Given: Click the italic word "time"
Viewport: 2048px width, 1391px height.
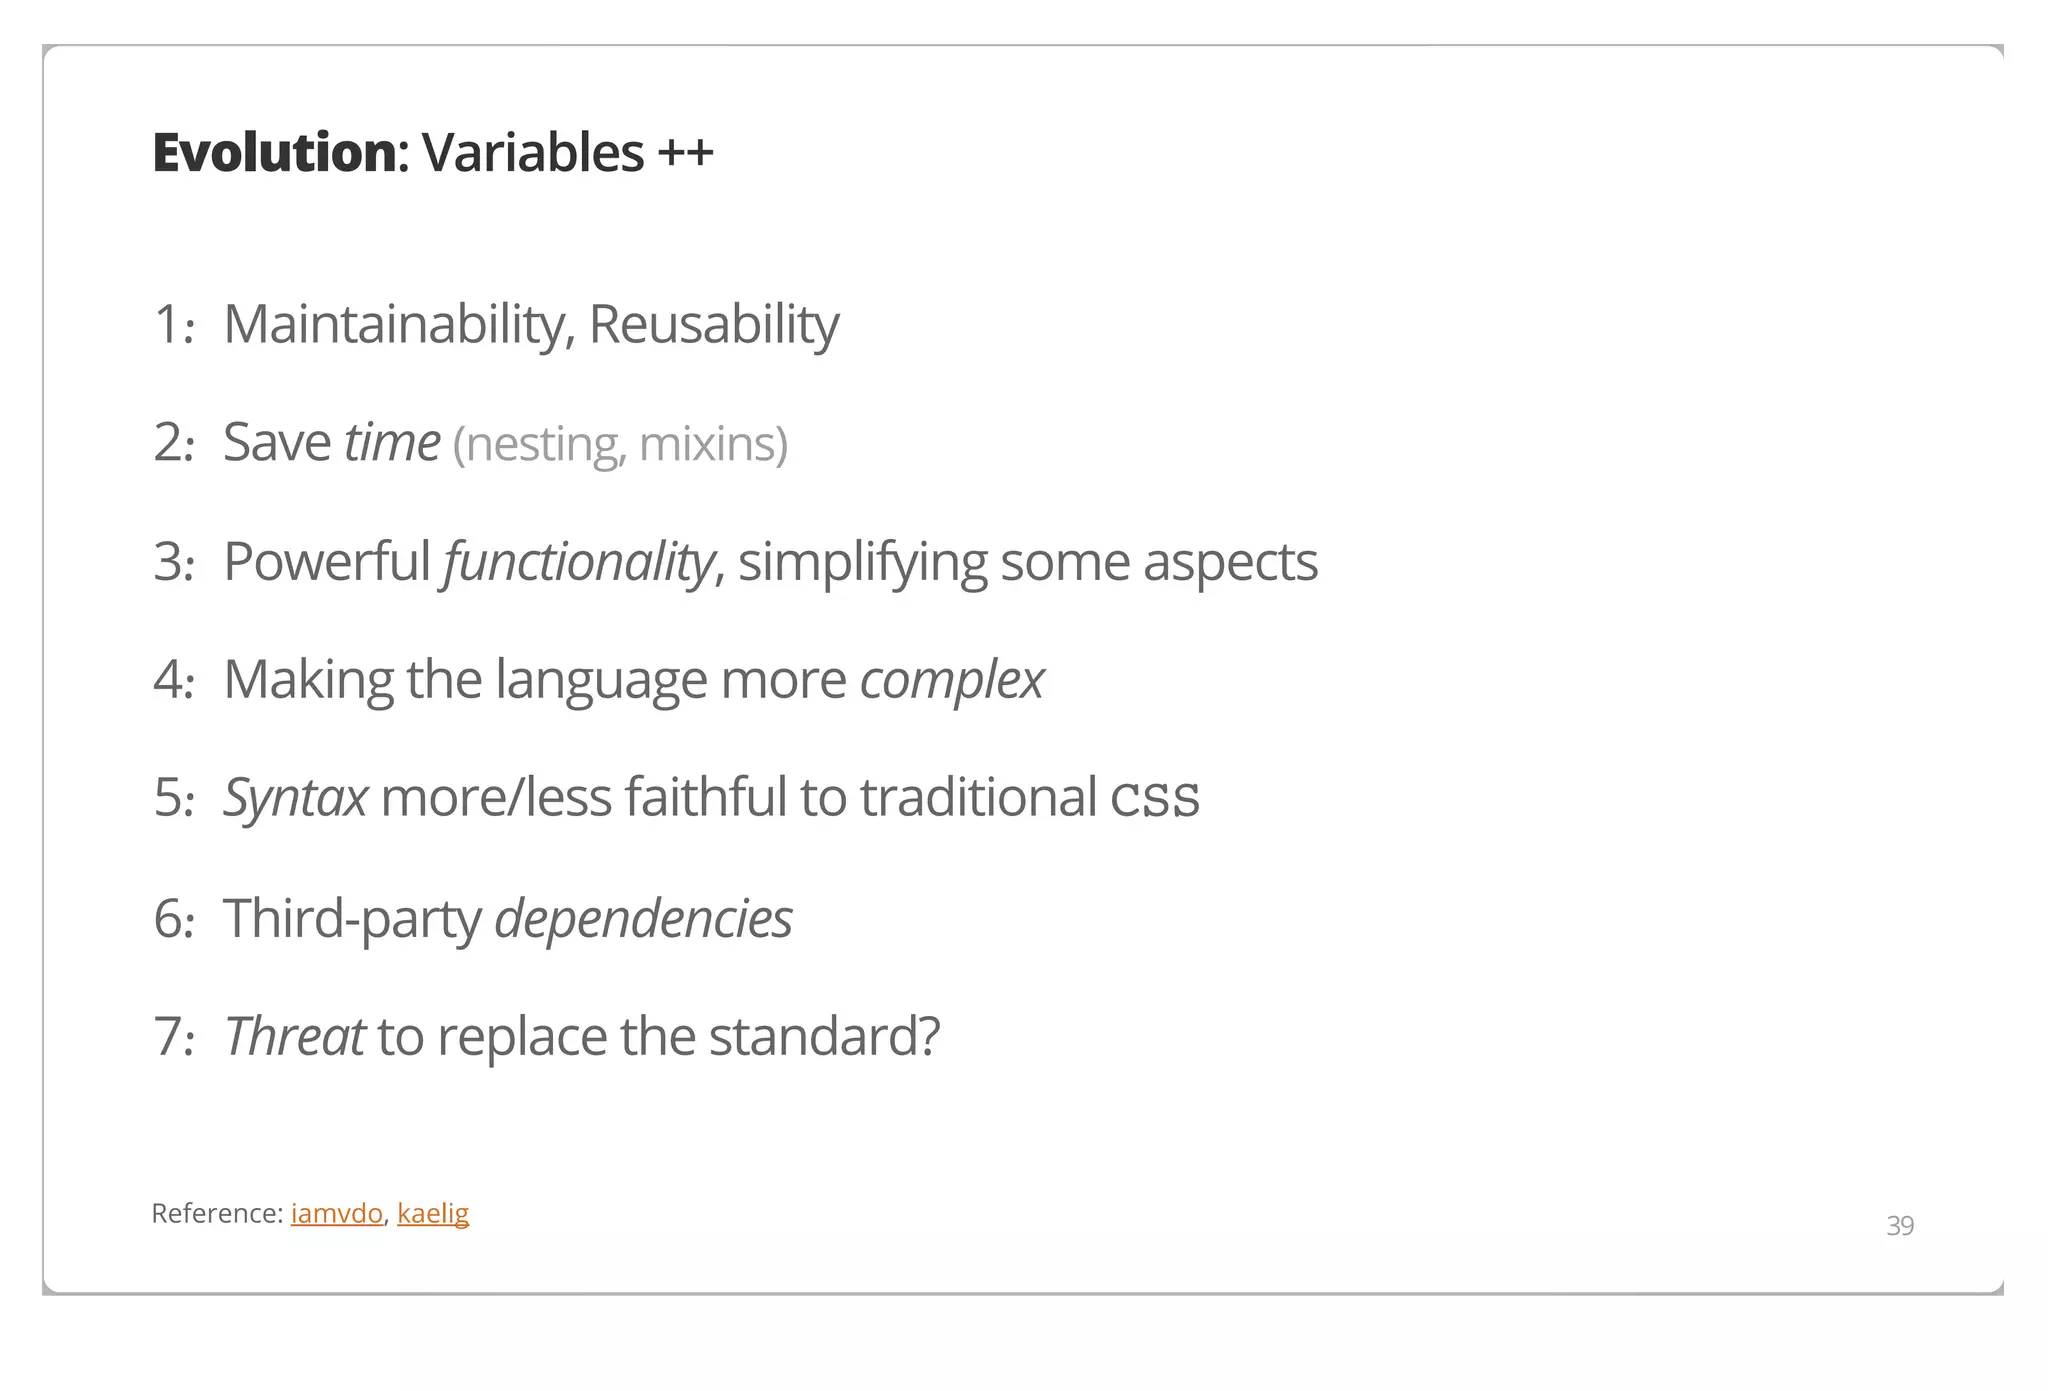Looking at the screenshot, I should point(391,442).
